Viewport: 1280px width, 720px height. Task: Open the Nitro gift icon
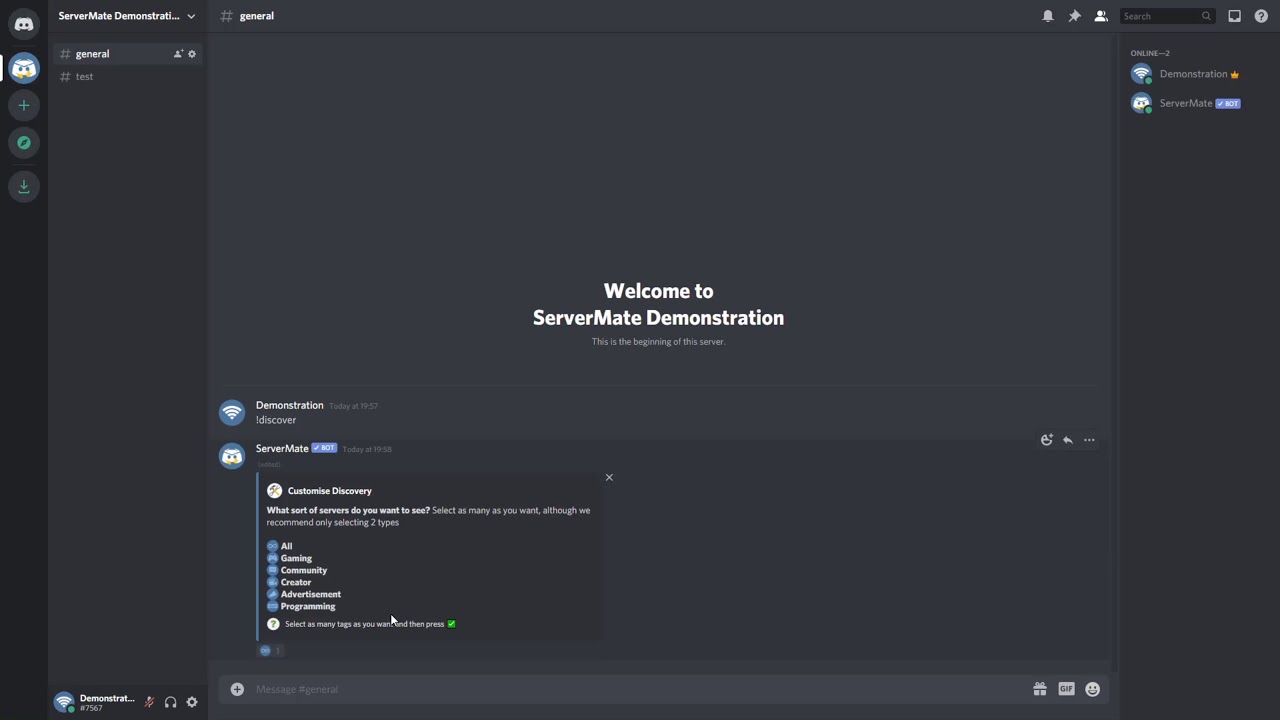pos(1040,689)
